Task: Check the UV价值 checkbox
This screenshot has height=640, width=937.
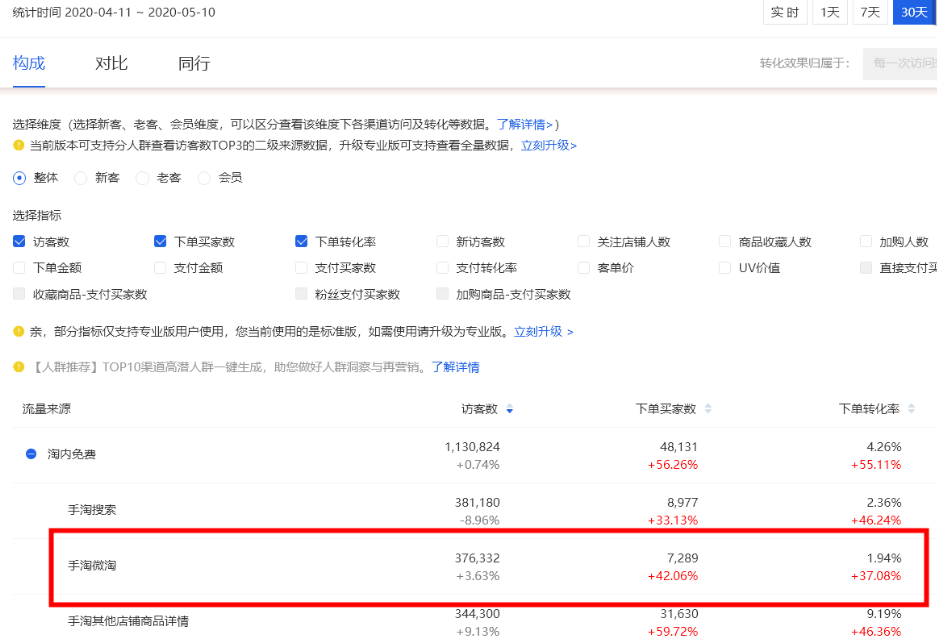Action: (725, 268)
